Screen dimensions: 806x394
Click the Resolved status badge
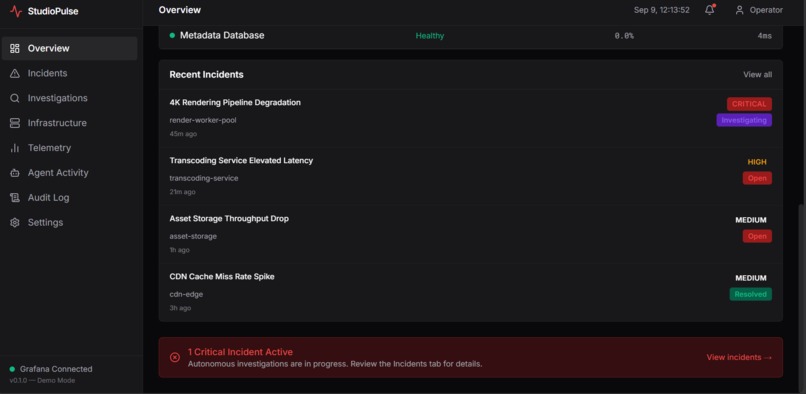tap(750, 294)
